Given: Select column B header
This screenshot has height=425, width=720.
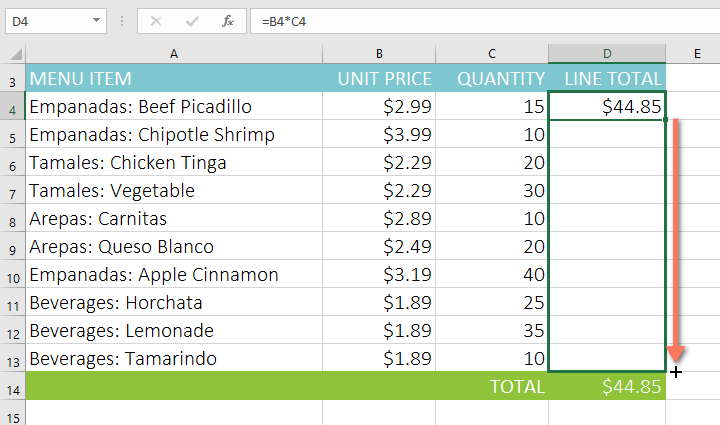Looking at the screenshot, I should (379, 53).
